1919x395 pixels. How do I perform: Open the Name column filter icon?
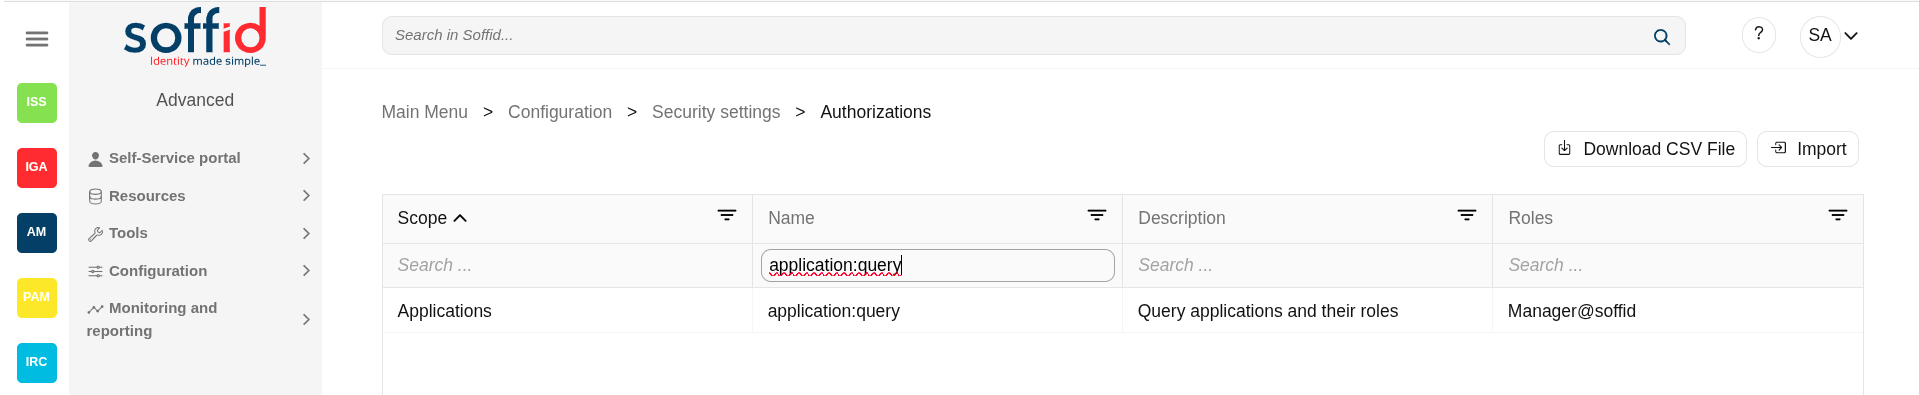1097,216
